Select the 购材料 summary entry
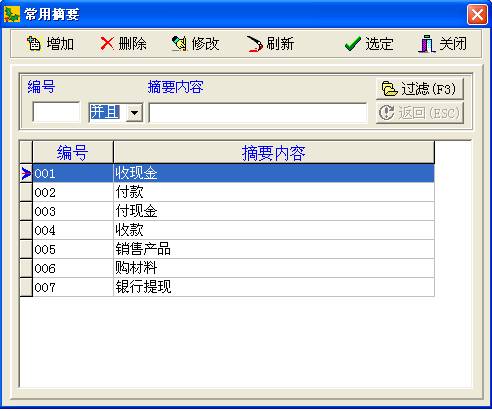Screen dimensions: 492x411 point(136,268)
